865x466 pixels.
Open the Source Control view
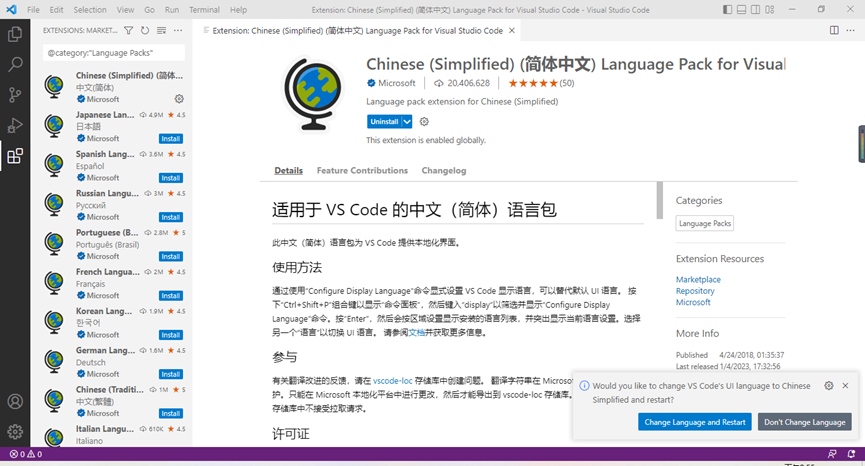[15, 95]
